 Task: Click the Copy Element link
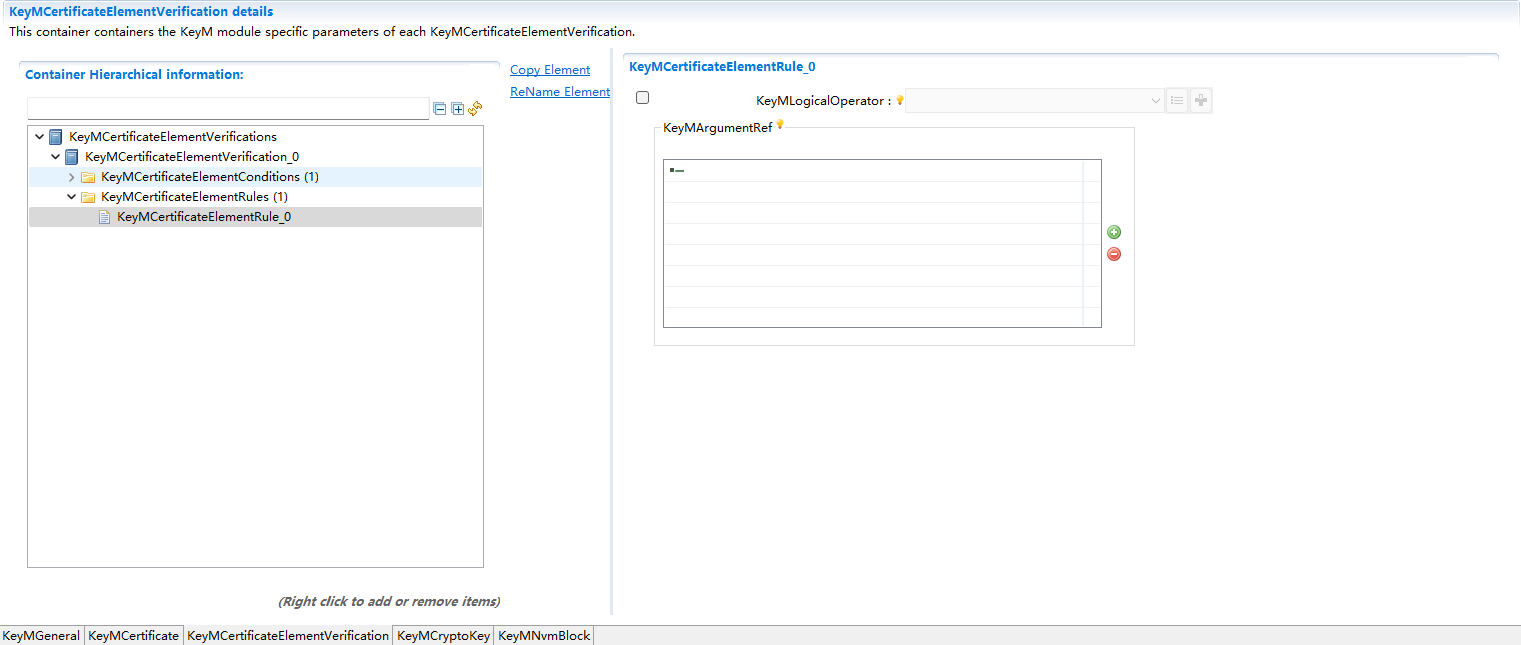(549, 69)
